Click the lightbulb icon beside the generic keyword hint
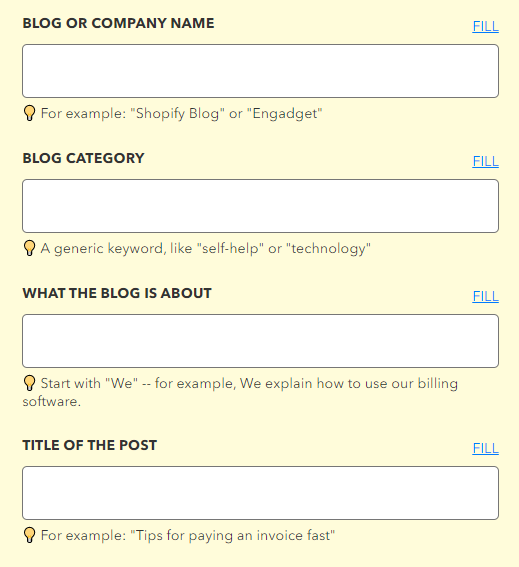 point(29,248)
